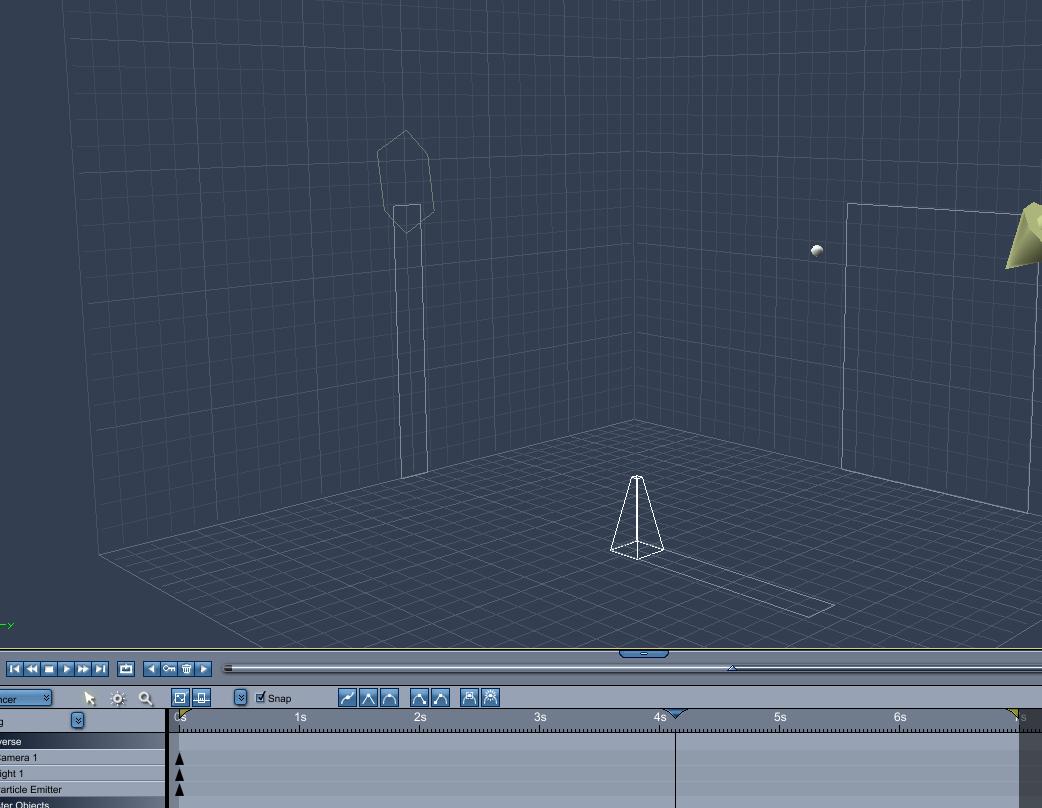This screenshot has height=808, width=1042.
Task: Select the first tweener curve icon
Action: pyautogui.click(x=347, y=698)
